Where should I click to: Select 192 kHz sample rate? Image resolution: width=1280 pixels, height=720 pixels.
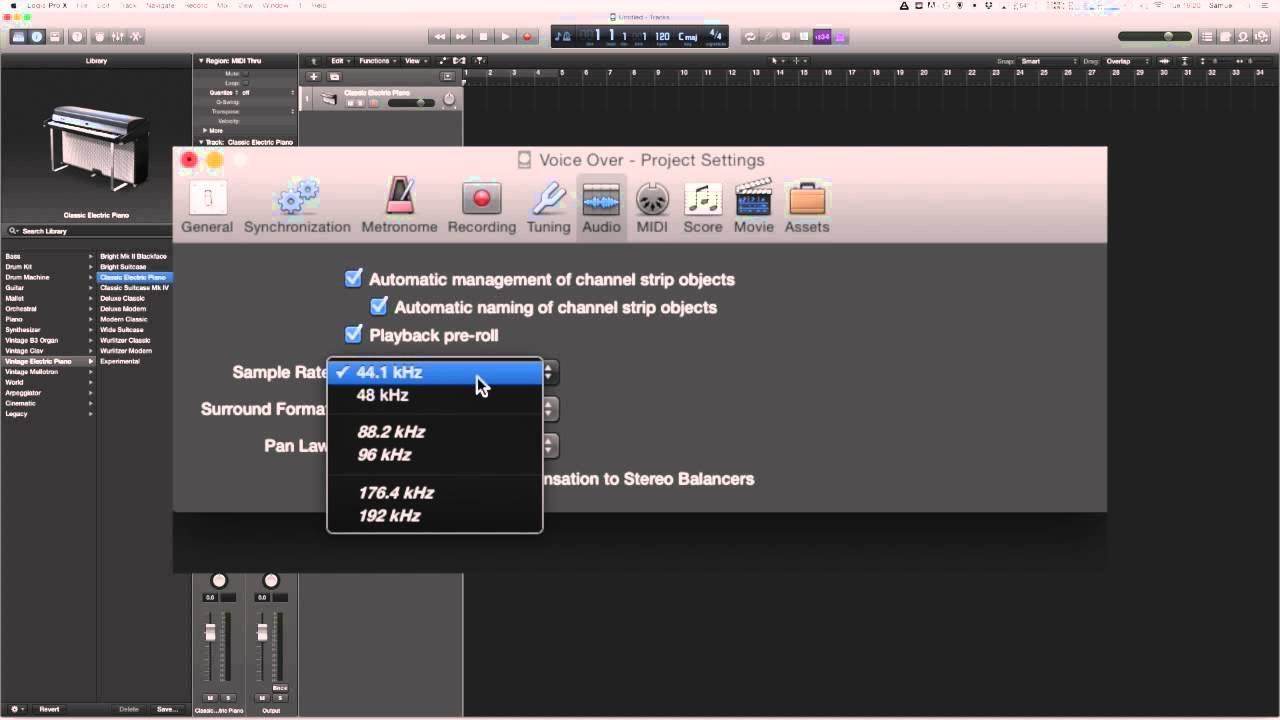435,516
